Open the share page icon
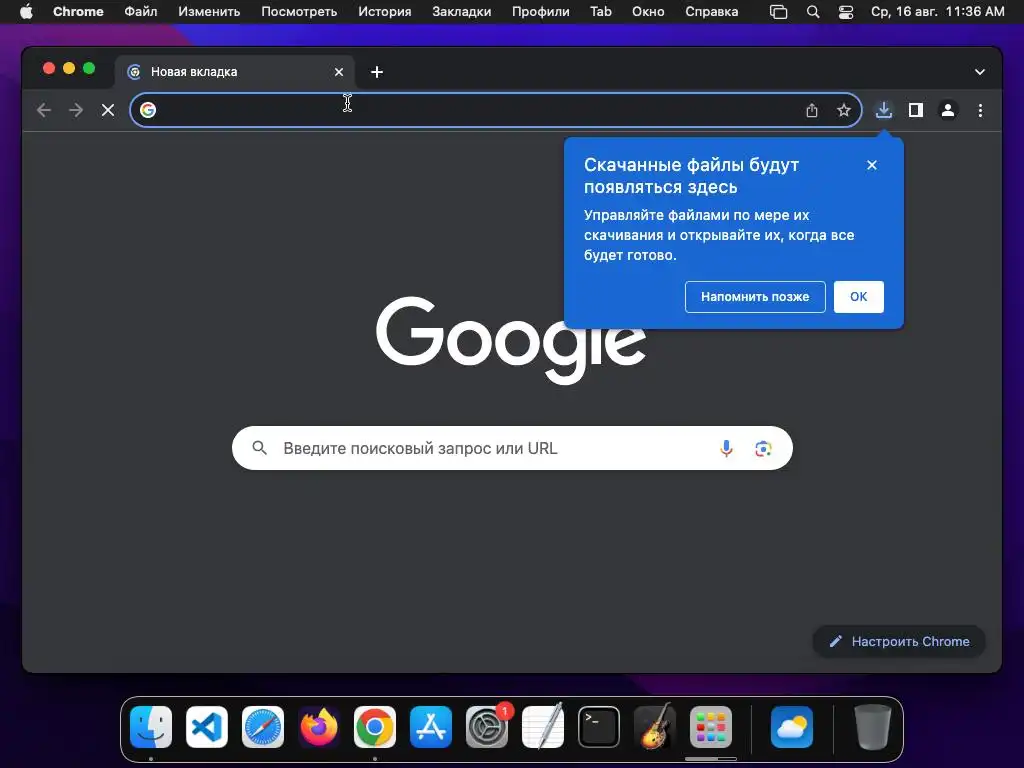This screenshot has height=768, width=1024. pyautogui.click(x=812, y=110)
